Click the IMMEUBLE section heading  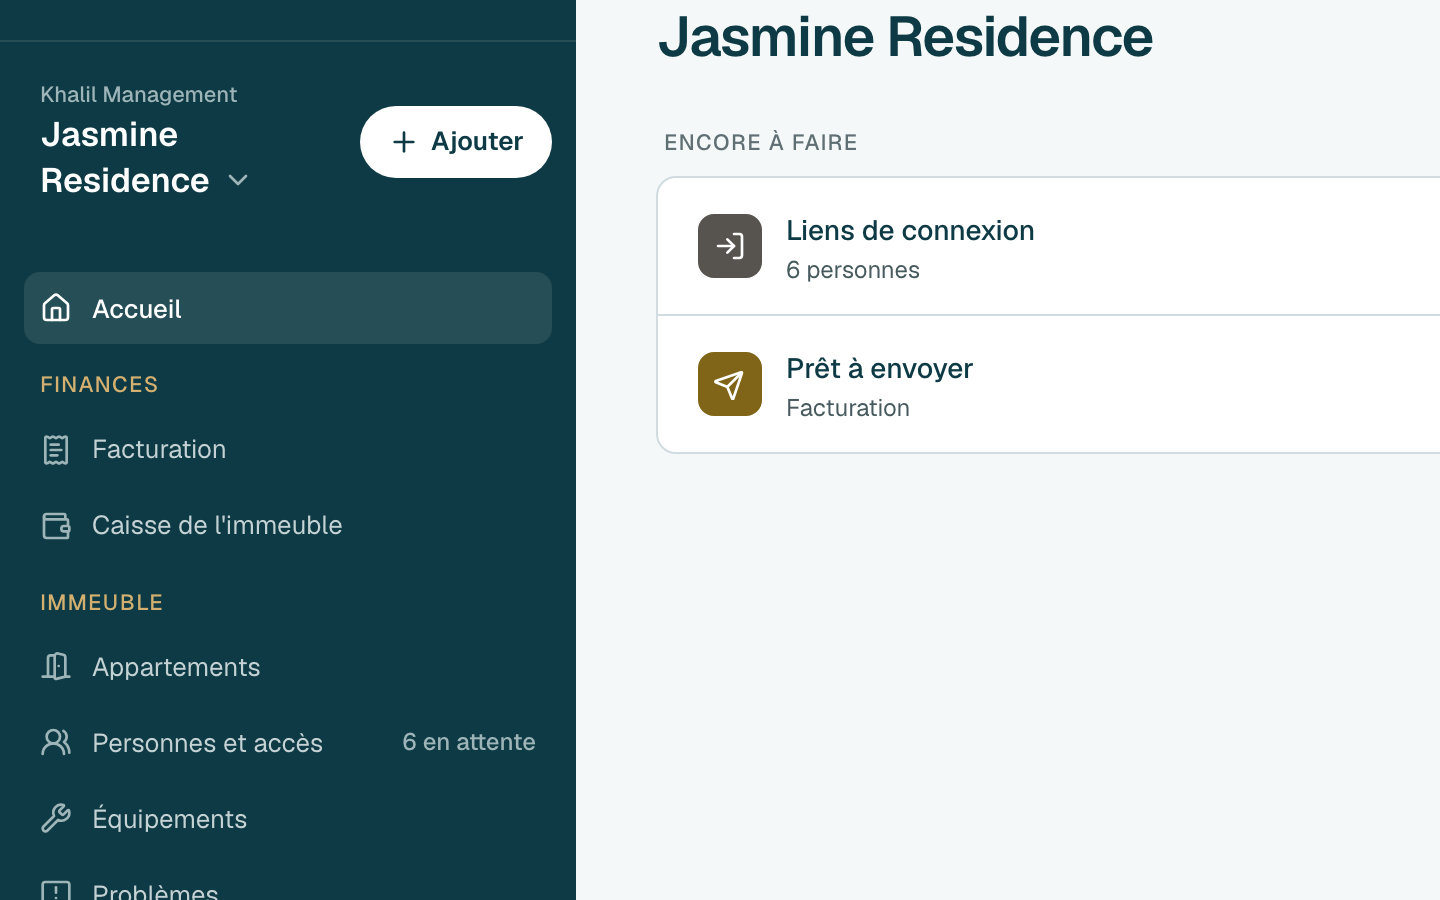point(102,602)
